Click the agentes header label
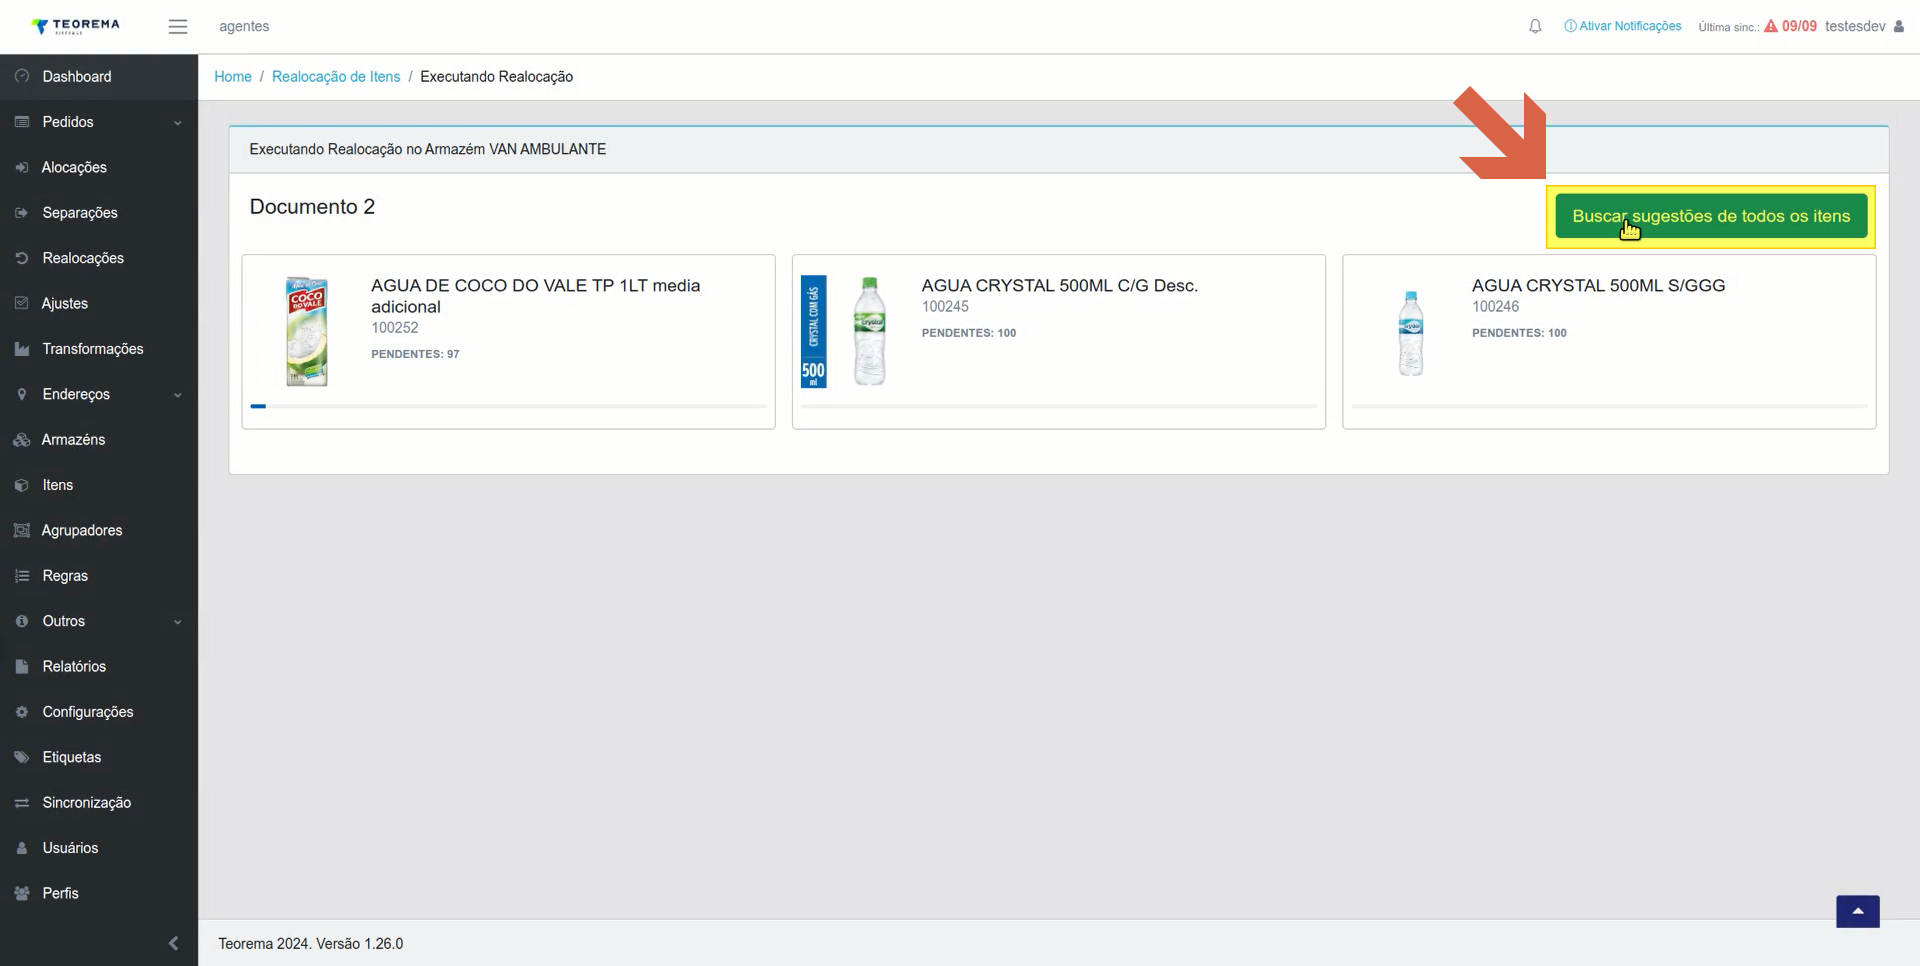This screenshot has height=966, width=1920. click(x=244, y=27)
